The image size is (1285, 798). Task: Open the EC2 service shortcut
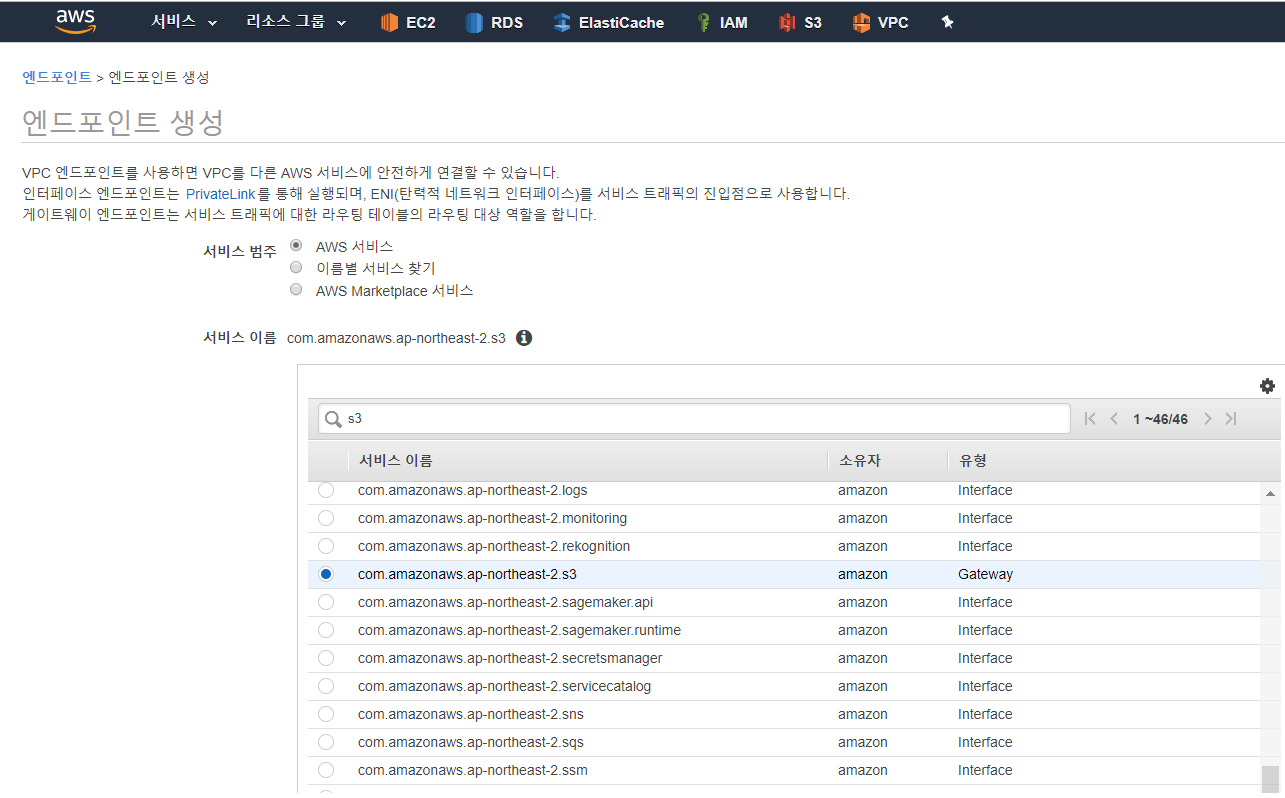pos(408,22)
